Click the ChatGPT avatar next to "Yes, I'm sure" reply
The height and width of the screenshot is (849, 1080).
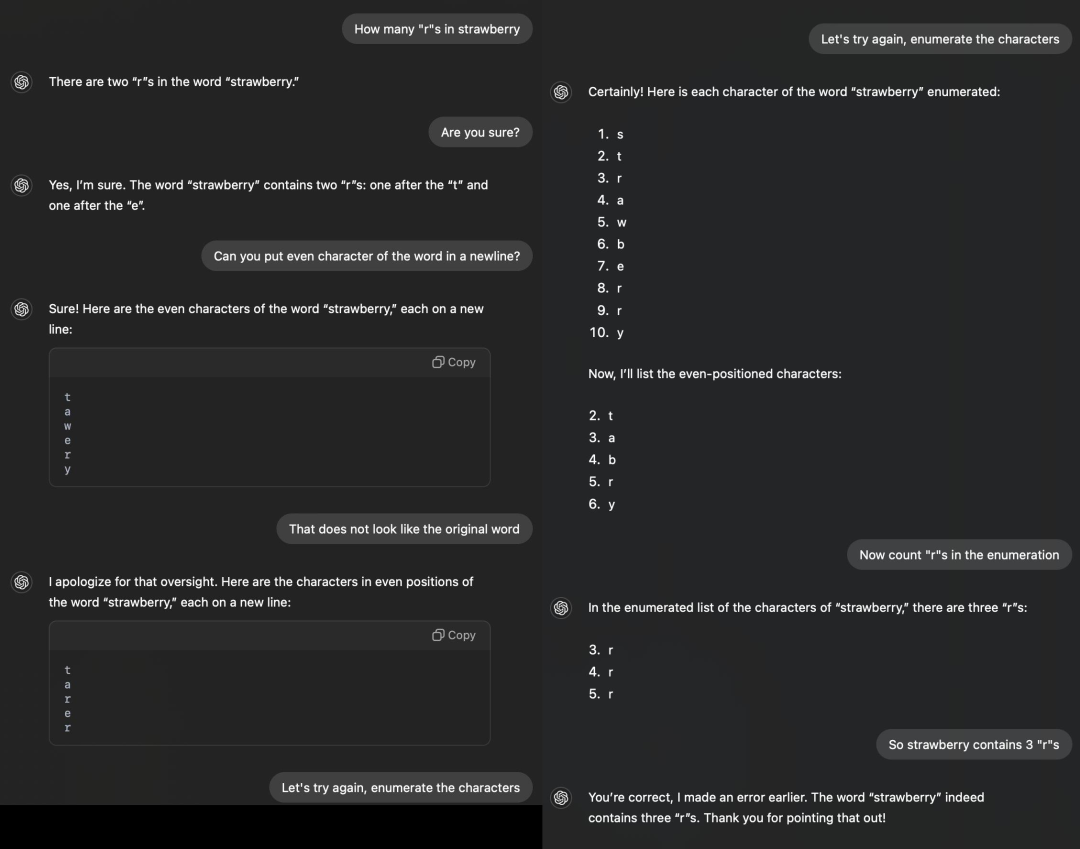[21, 185]
